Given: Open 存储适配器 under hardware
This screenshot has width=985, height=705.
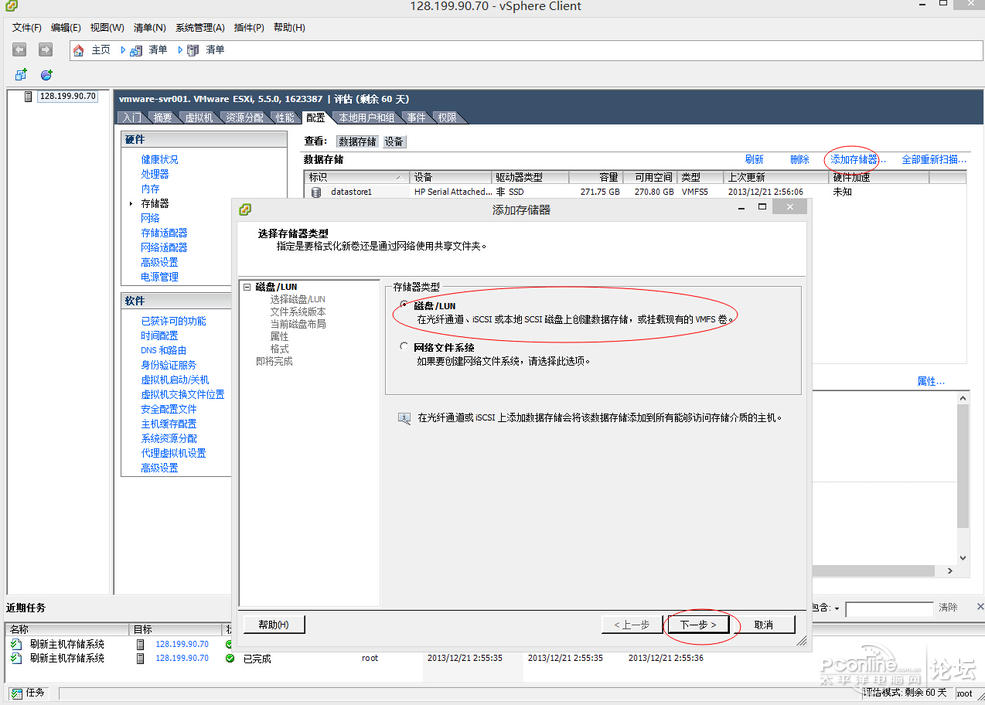Looking at the screenshot, I should [x=164, y=232].
